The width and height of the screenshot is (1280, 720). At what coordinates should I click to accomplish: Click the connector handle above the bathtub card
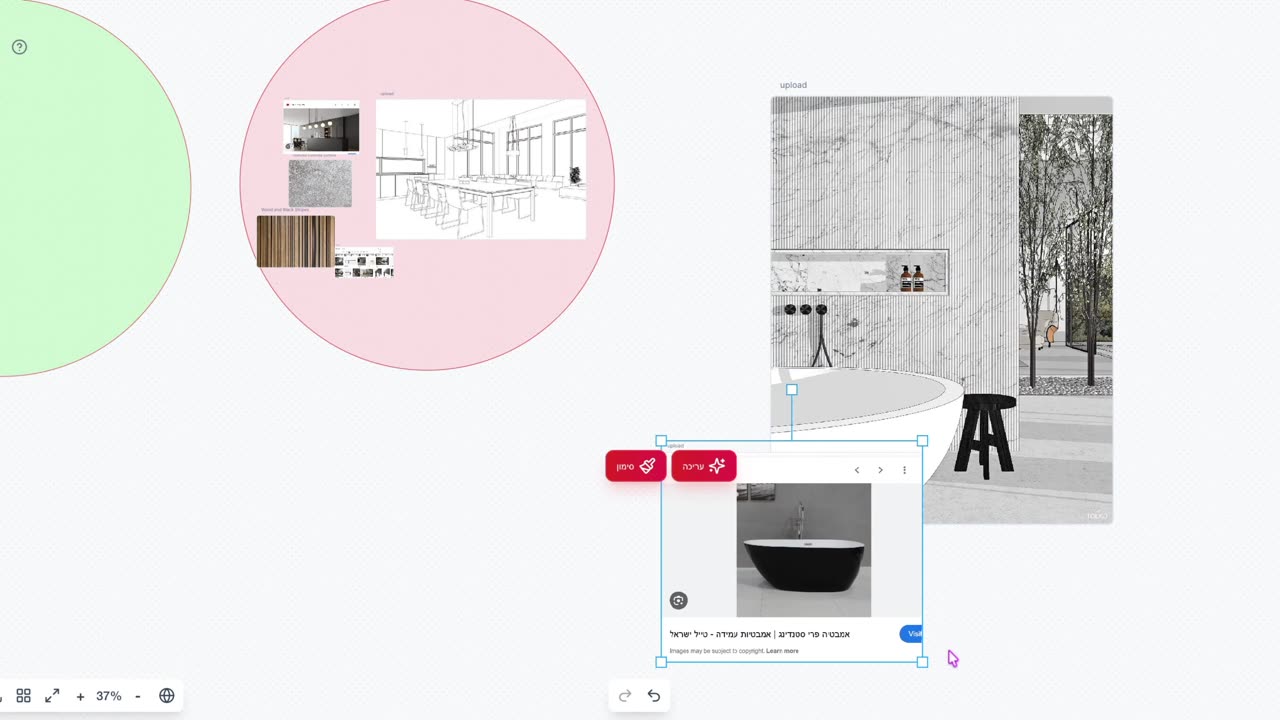792,390
